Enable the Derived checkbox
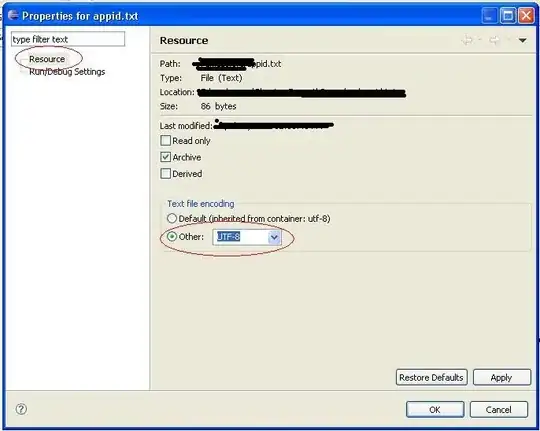 [x=166, y=174]
